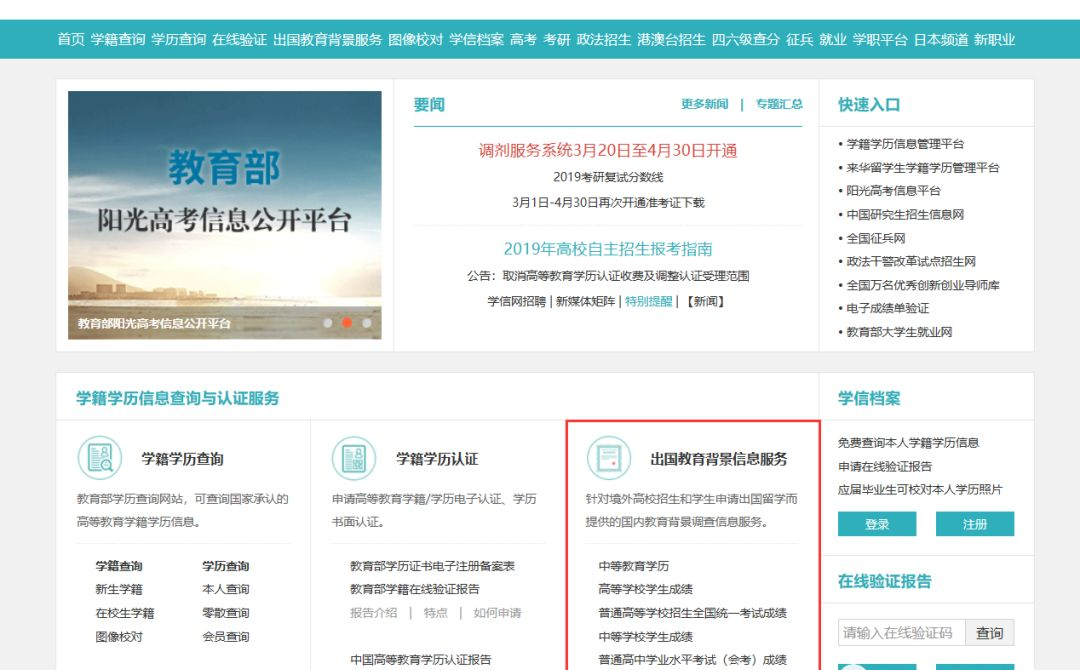This screenshot has width=1080, height=670.
Task: Click the 查询 verification button
Action: pyautogui.click(x=989, y=633)
